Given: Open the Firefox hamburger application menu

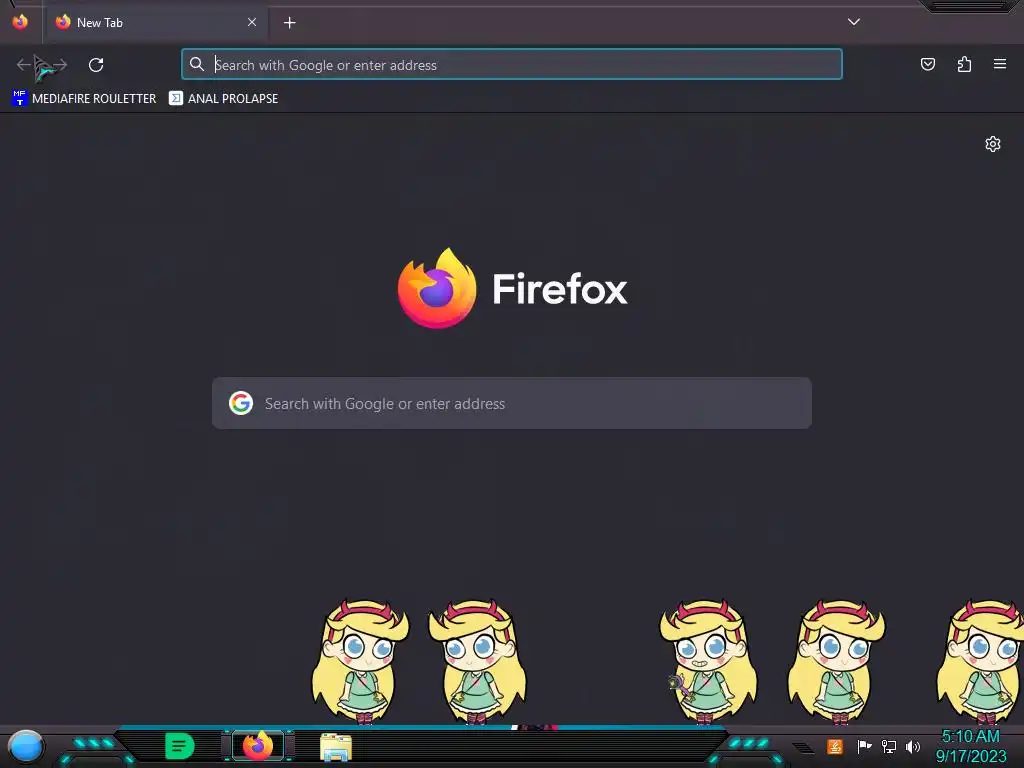Looking at the screenshot, I should (x=1000, y=64).
